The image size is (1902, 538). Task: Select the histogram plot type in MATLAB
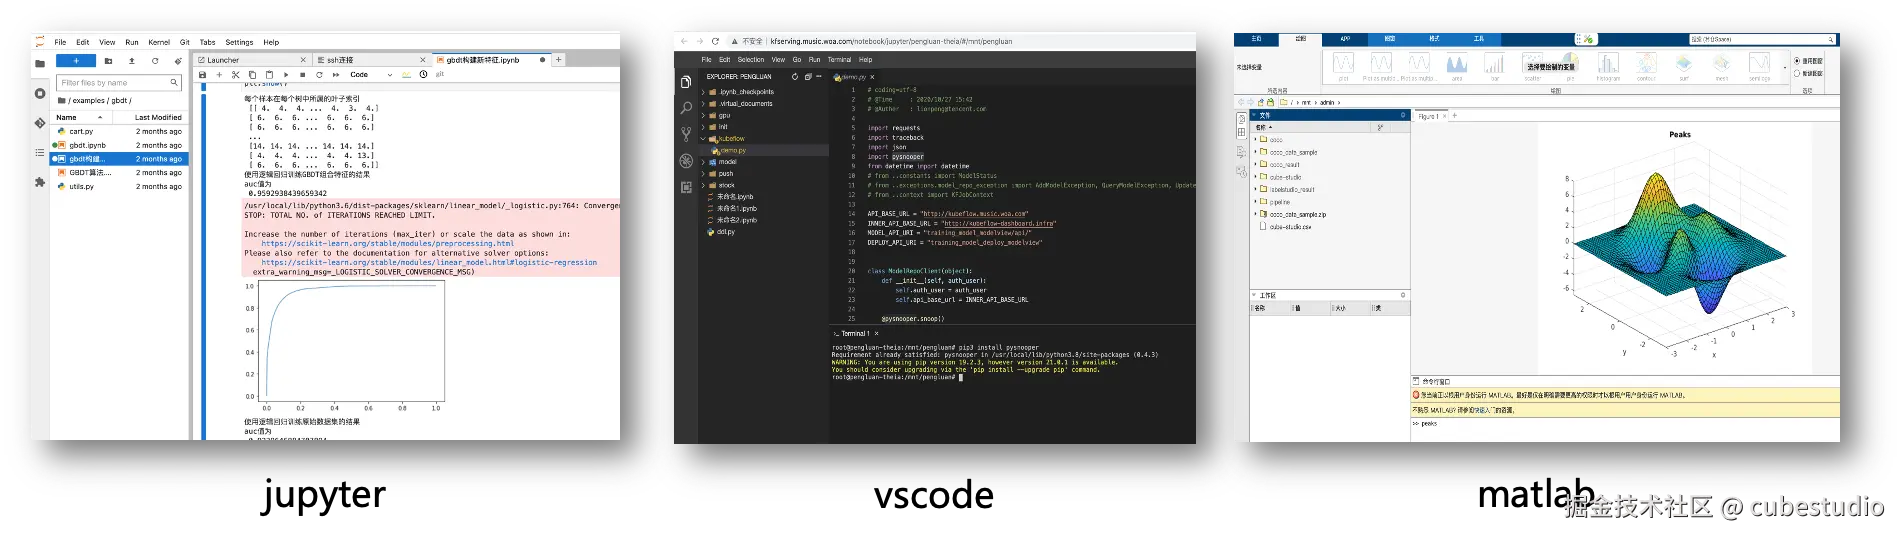pyautogui.click(x=1608, y=65)
